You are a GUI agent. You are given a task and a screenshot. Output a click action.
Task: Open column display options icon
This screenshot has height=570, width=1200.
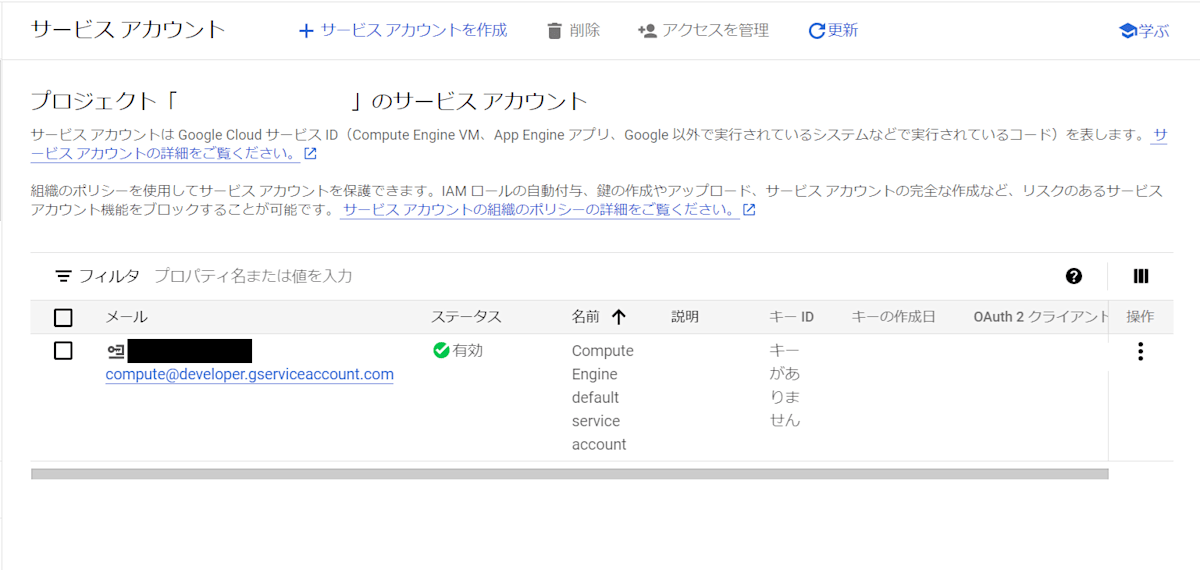point(1141,276)
